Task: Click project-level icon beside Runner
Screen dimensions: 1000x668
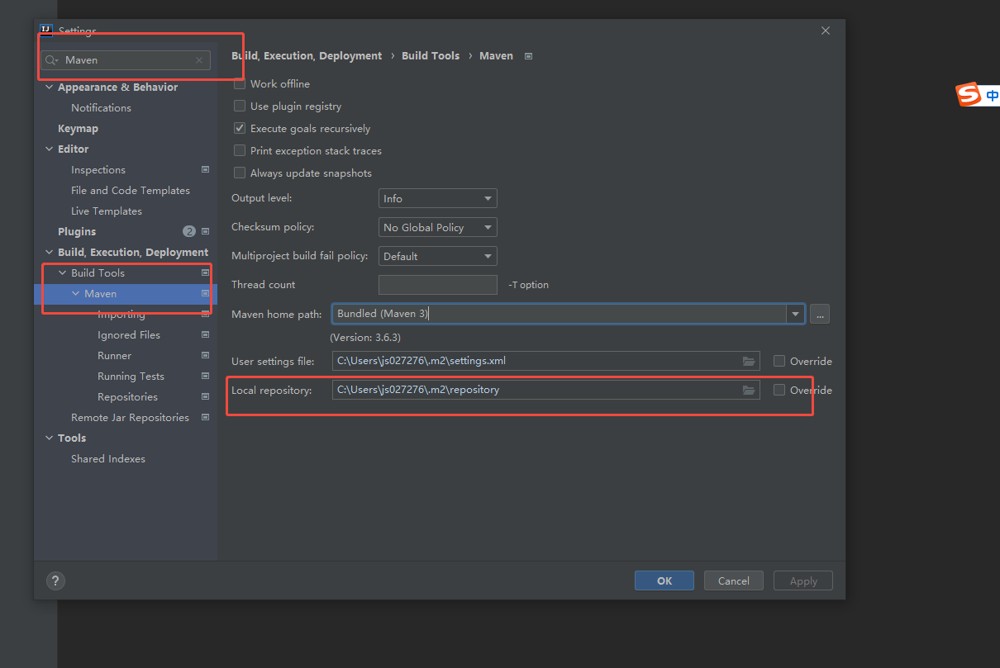Action: coord(205,355)
